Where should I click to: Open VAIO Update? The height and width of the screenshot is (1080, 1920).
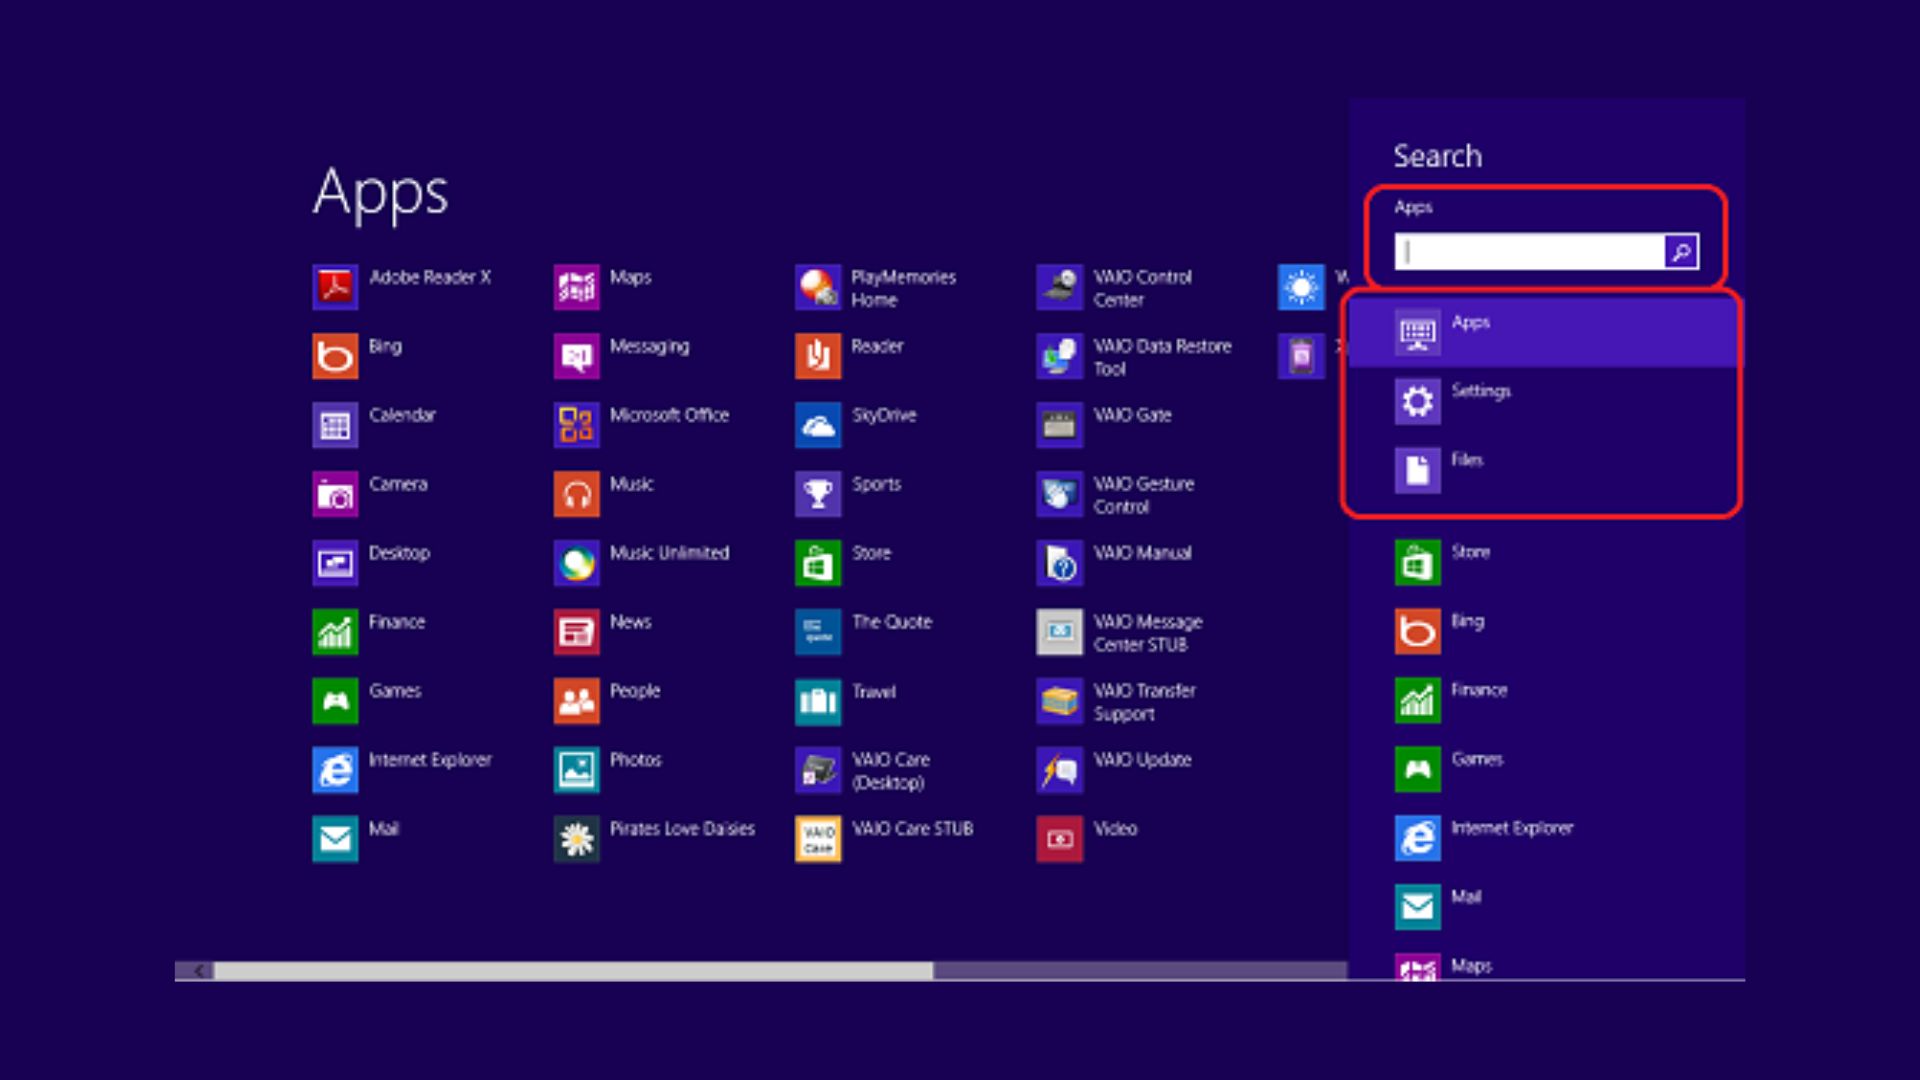coord(1060,770)
